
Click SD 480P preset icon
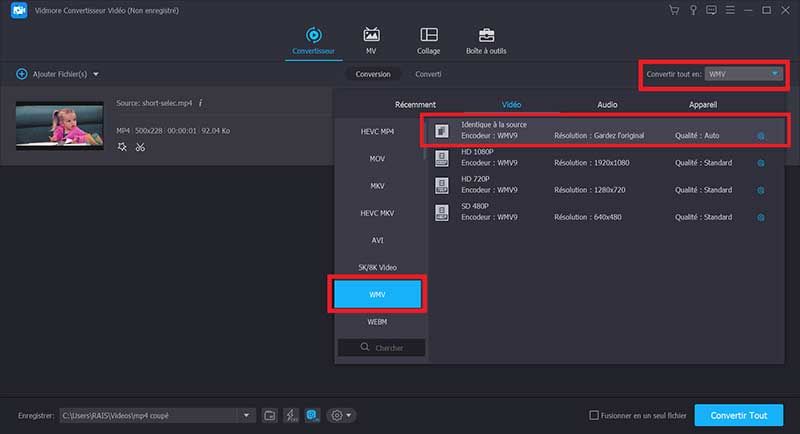point(442,212)
